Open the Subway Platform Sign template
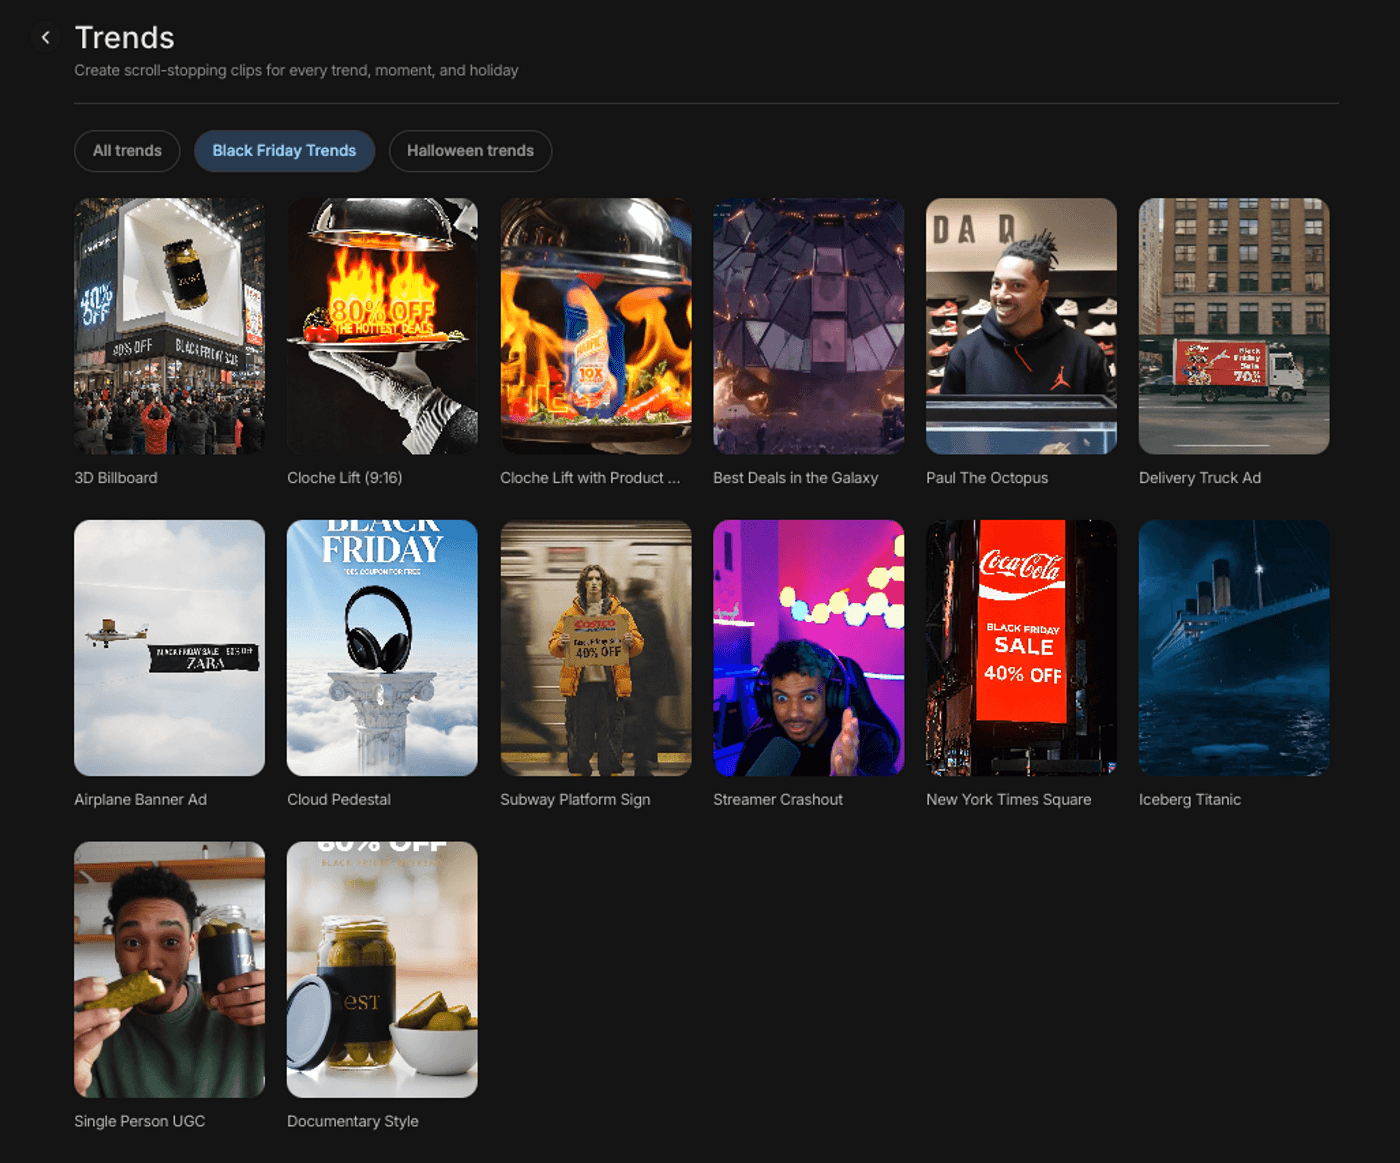 [595, 648]
